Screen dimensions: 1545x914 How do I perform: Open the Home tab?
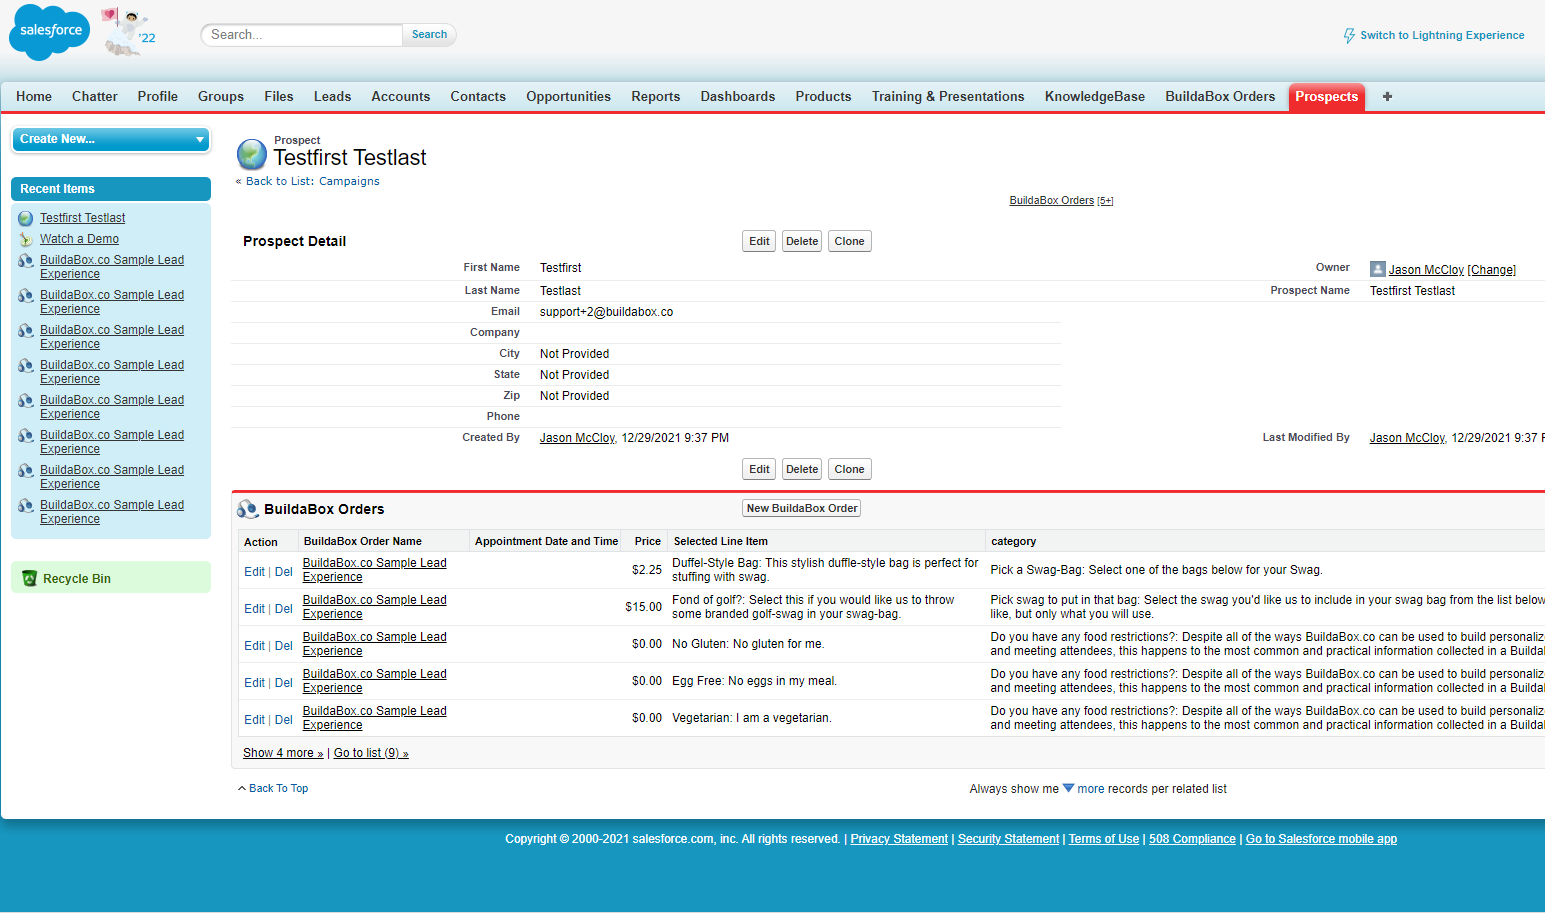[x=34, y=97]
